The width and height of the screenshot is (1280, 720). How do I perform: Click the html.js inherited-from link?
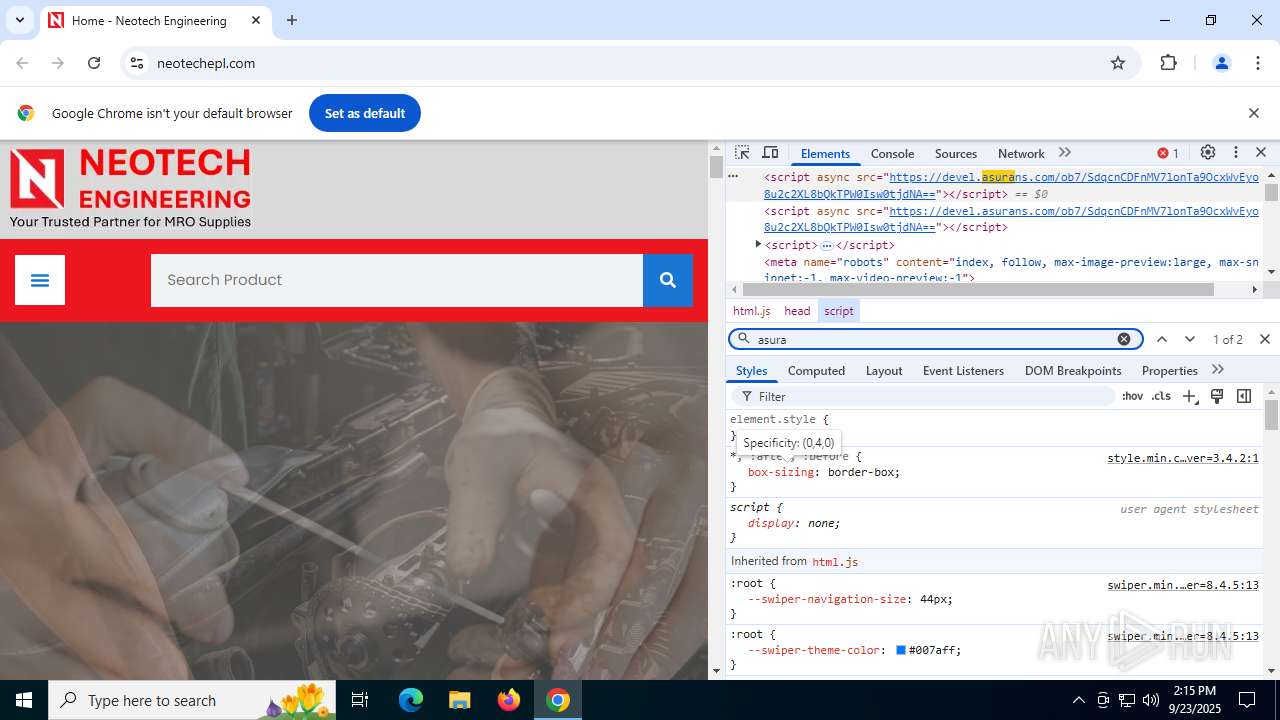click(x=835, y=562)
